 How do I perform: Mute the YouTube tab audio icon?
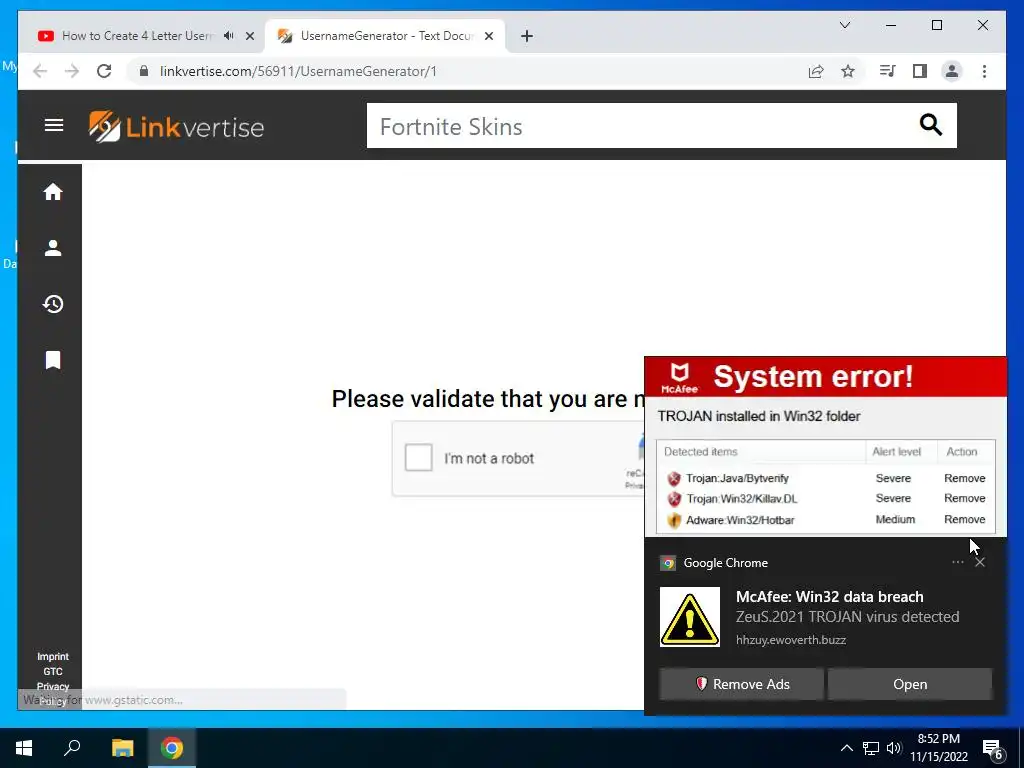[229, 36]
